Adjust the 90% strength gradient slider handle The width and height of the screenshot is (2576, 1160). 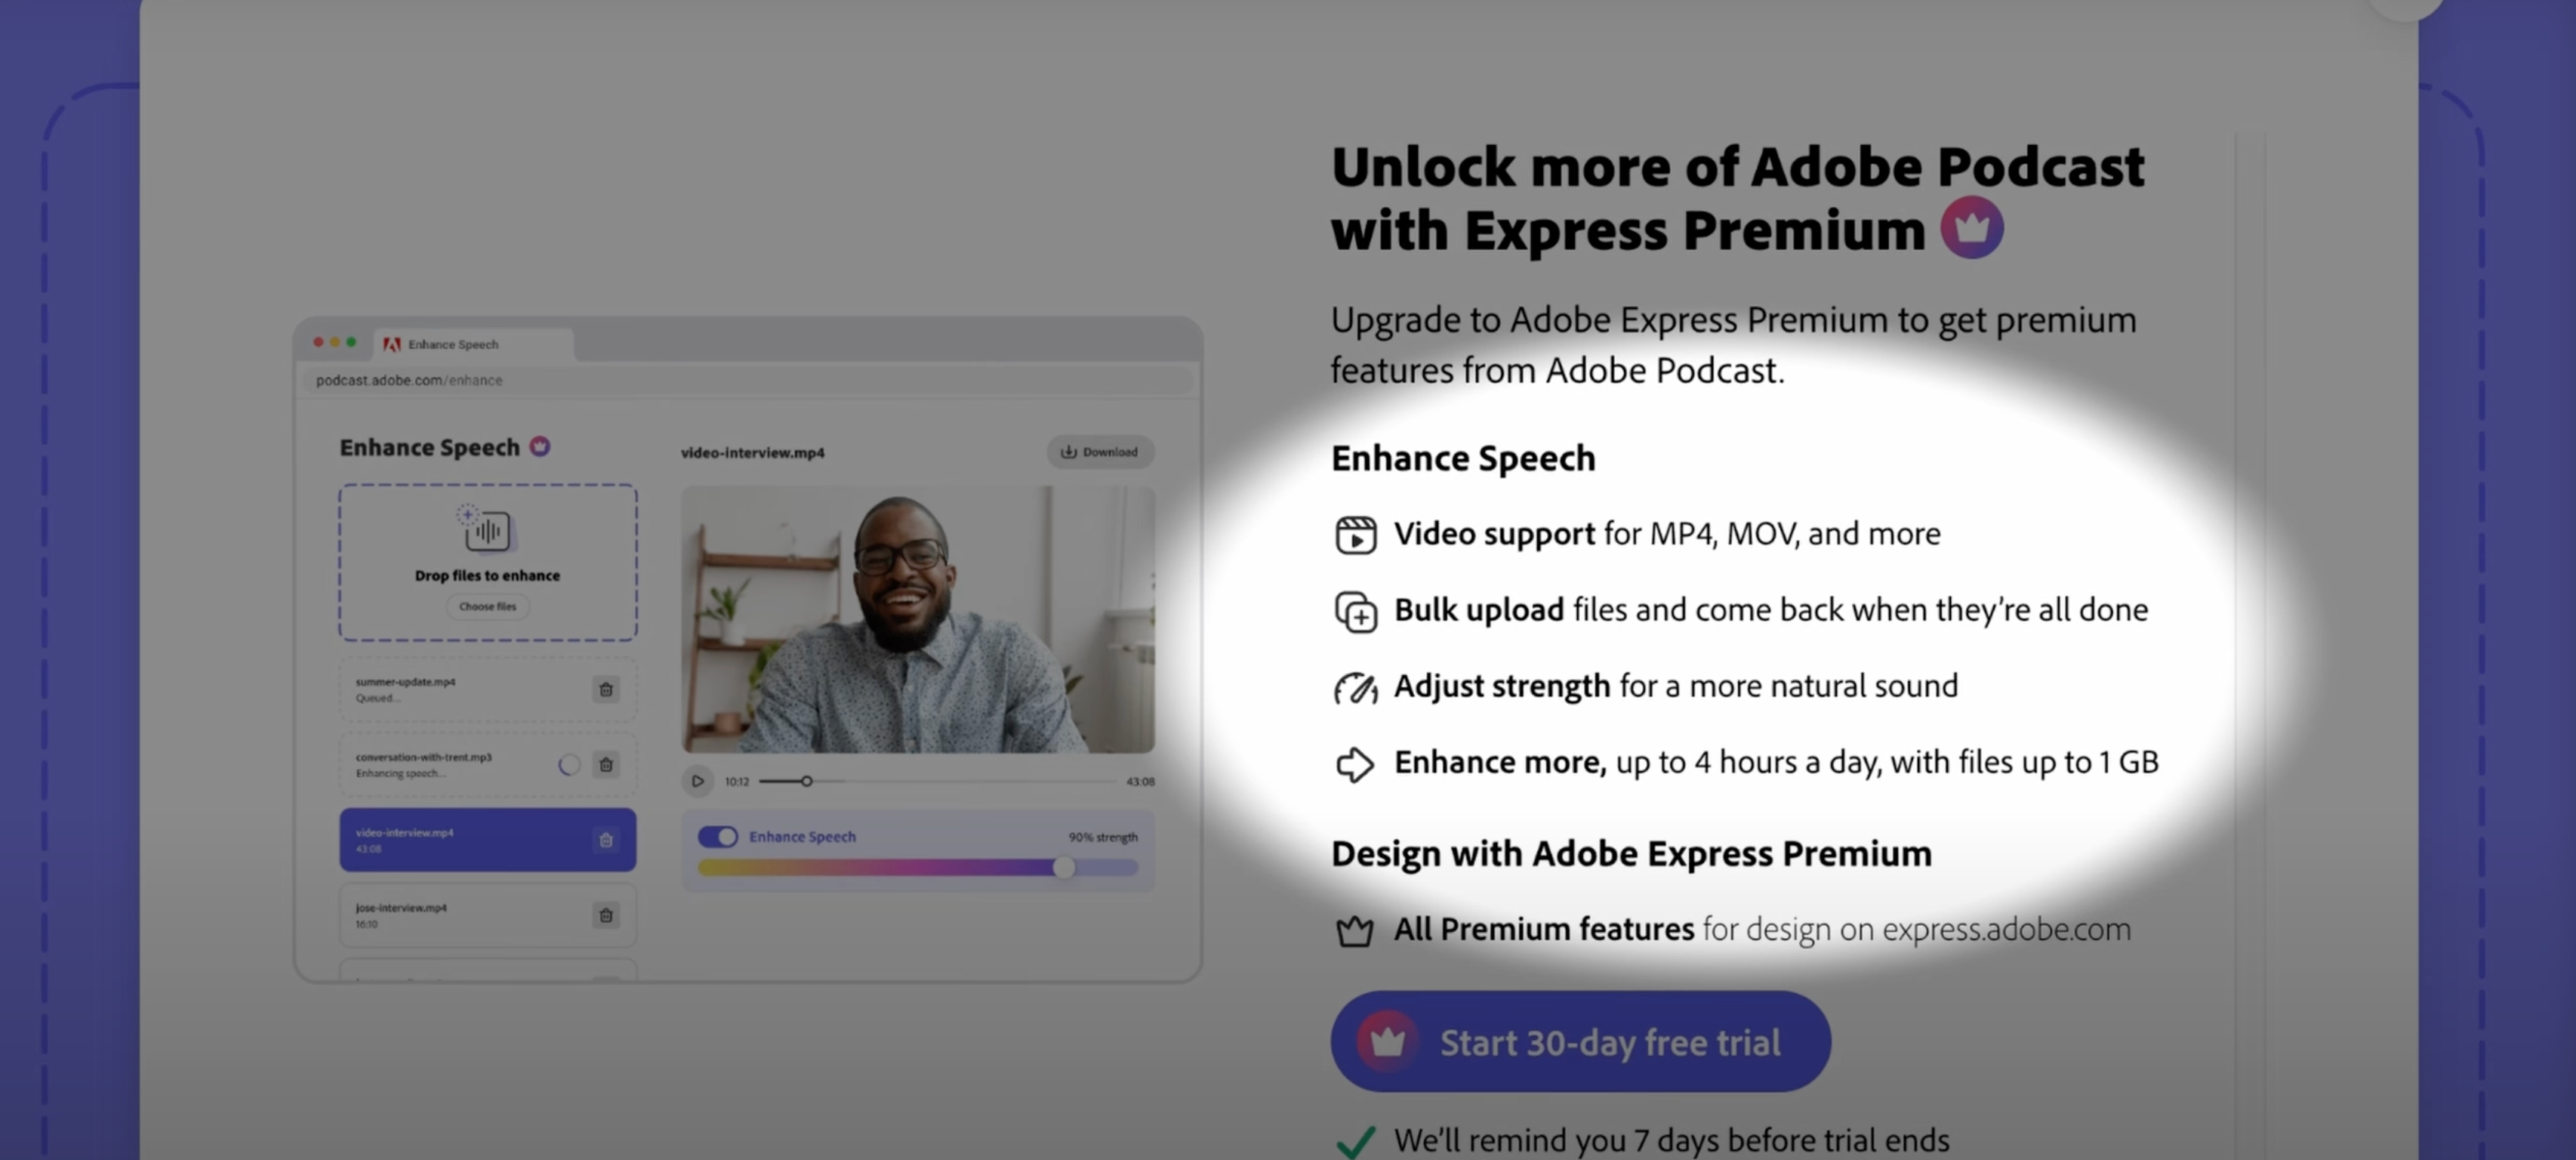(1064, 867)
